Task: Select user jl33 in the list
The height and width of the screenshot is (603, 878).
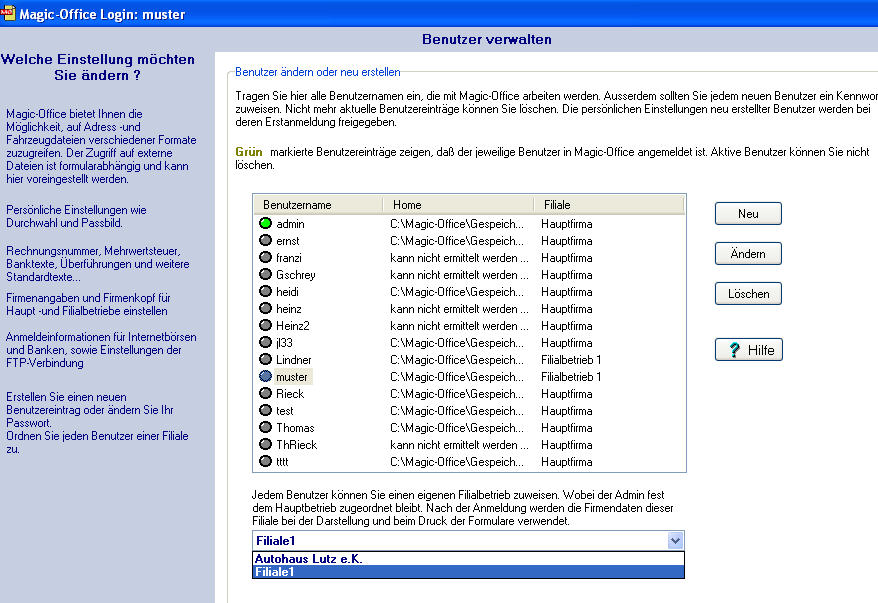Action: coord(284,343)
